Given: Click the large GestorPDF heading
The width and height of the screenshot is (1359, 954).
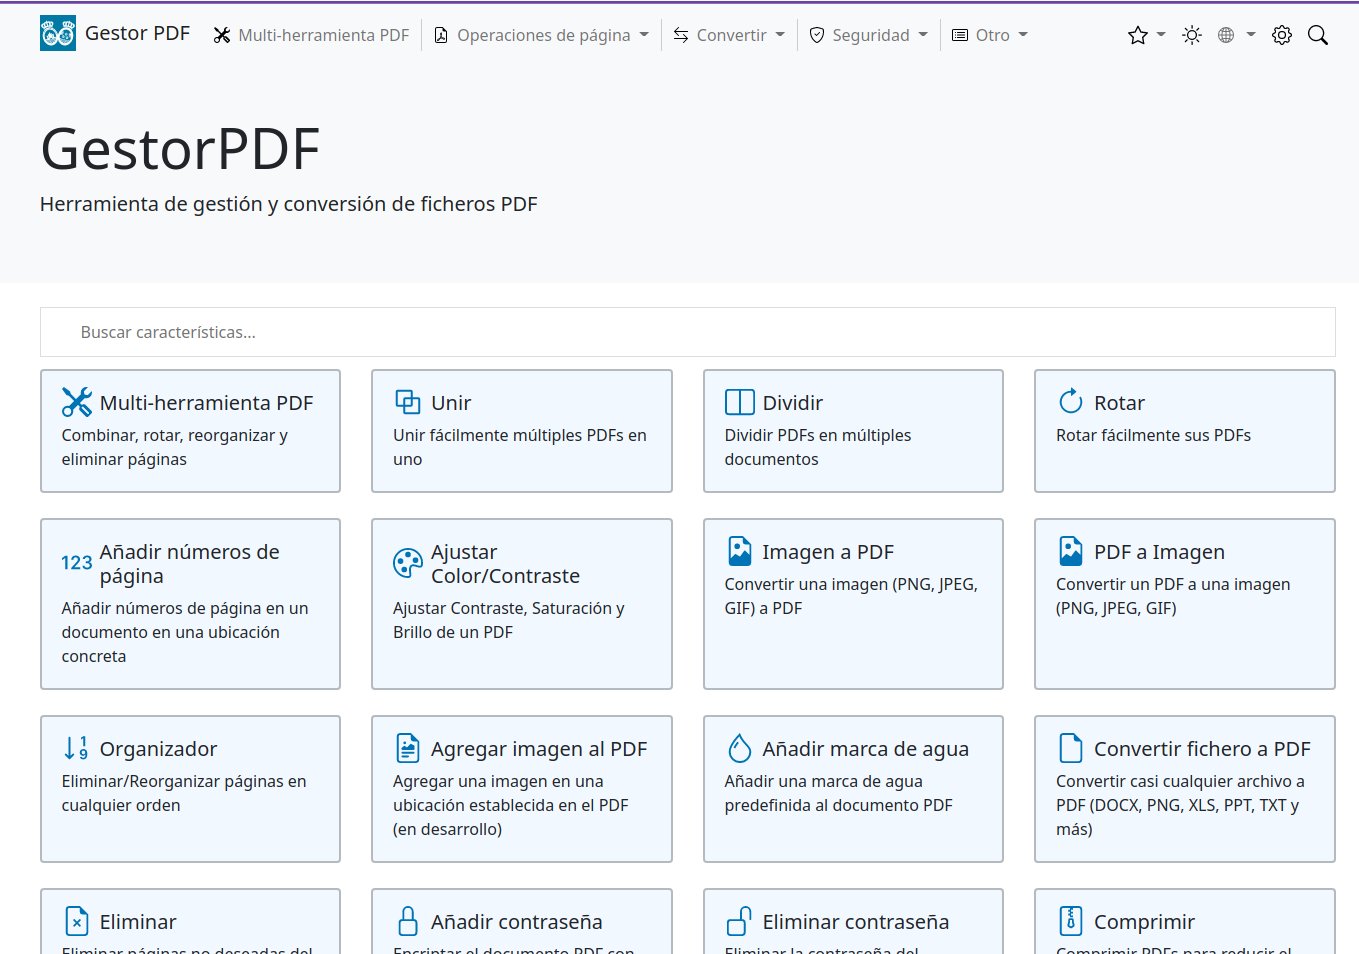Looking at the screenshot, I should pyautogui.click(x=180, y=149).
